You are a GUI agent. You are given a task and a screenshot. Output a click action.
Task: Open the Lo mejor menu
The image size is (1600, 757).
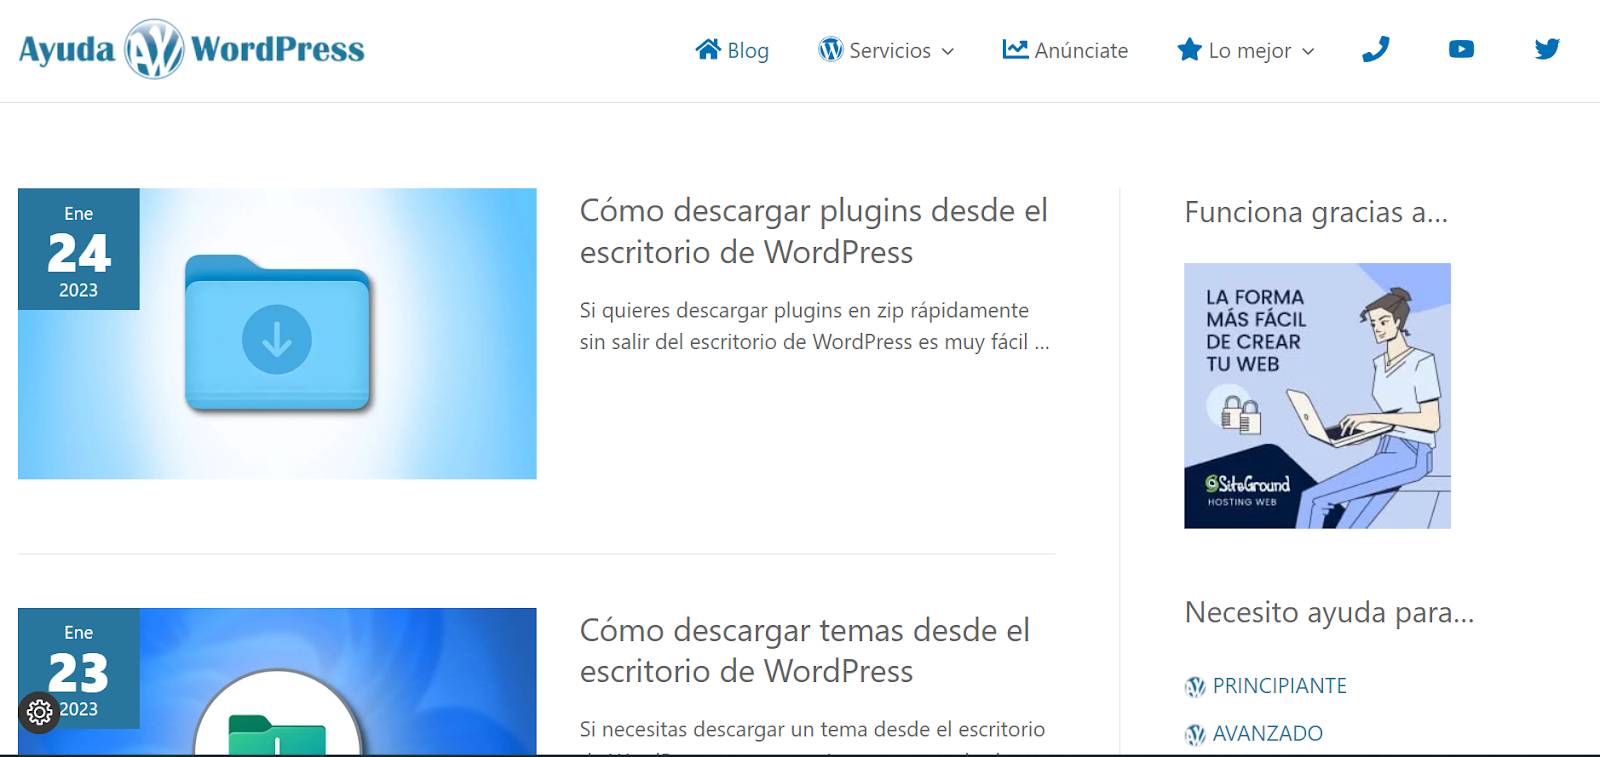1250,50
